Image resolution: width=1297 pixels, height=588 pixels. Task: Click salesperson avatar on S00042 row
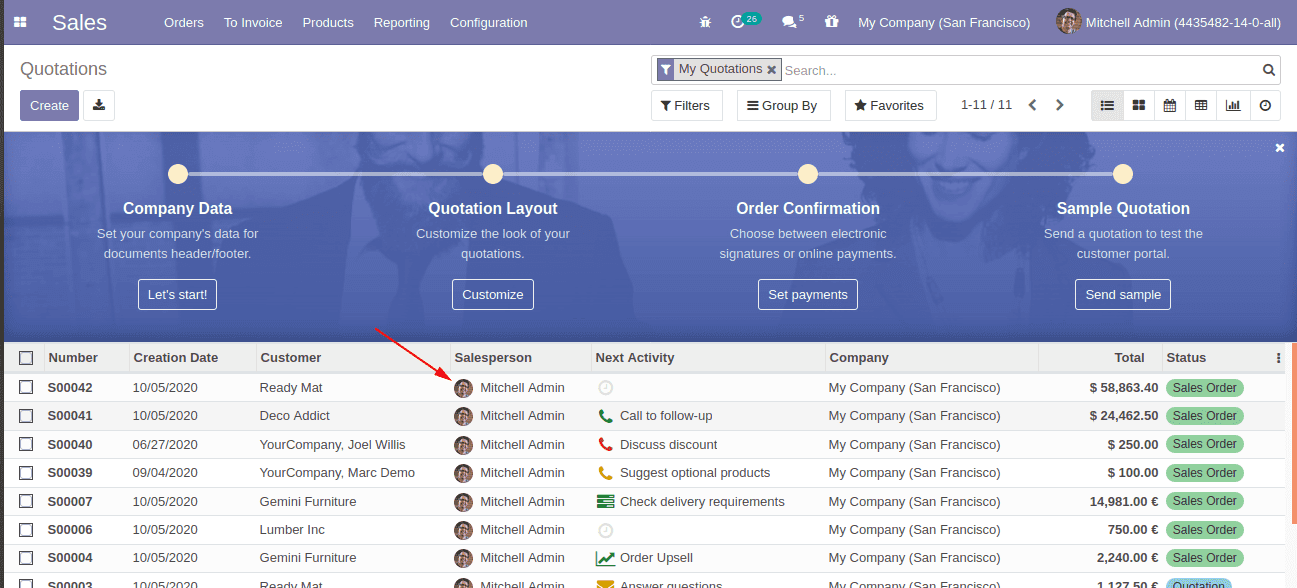click(x=463, y=388)
